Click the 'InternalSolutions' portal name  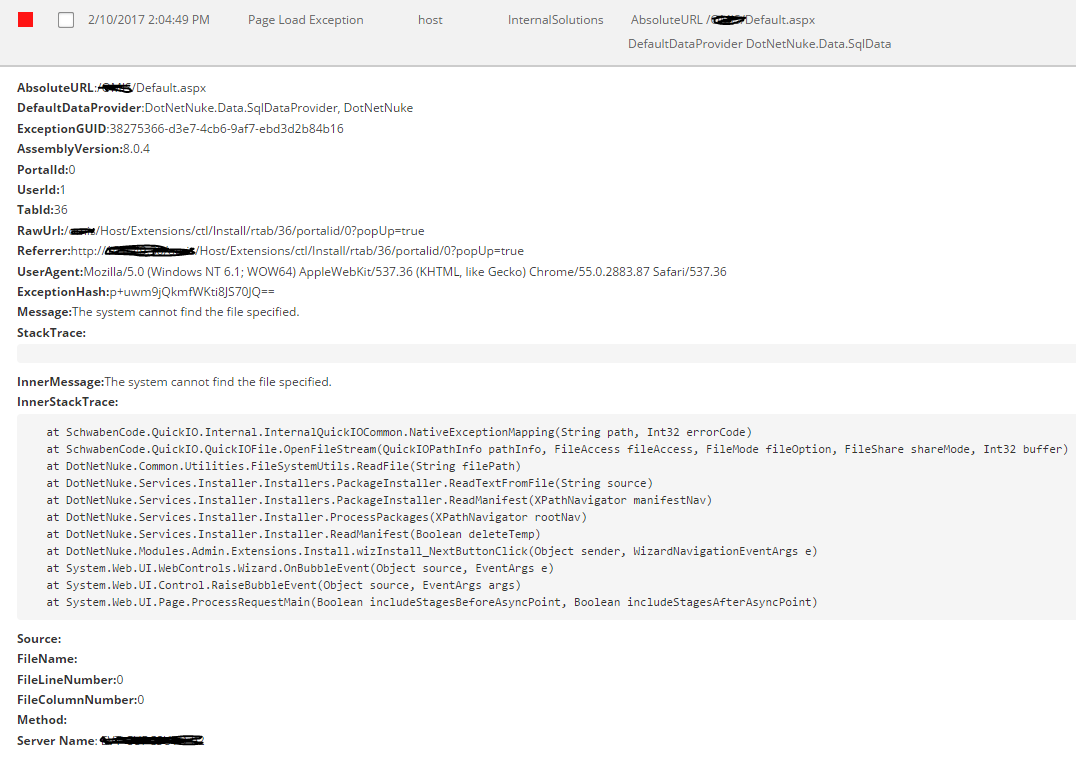(x=556, y=20)
